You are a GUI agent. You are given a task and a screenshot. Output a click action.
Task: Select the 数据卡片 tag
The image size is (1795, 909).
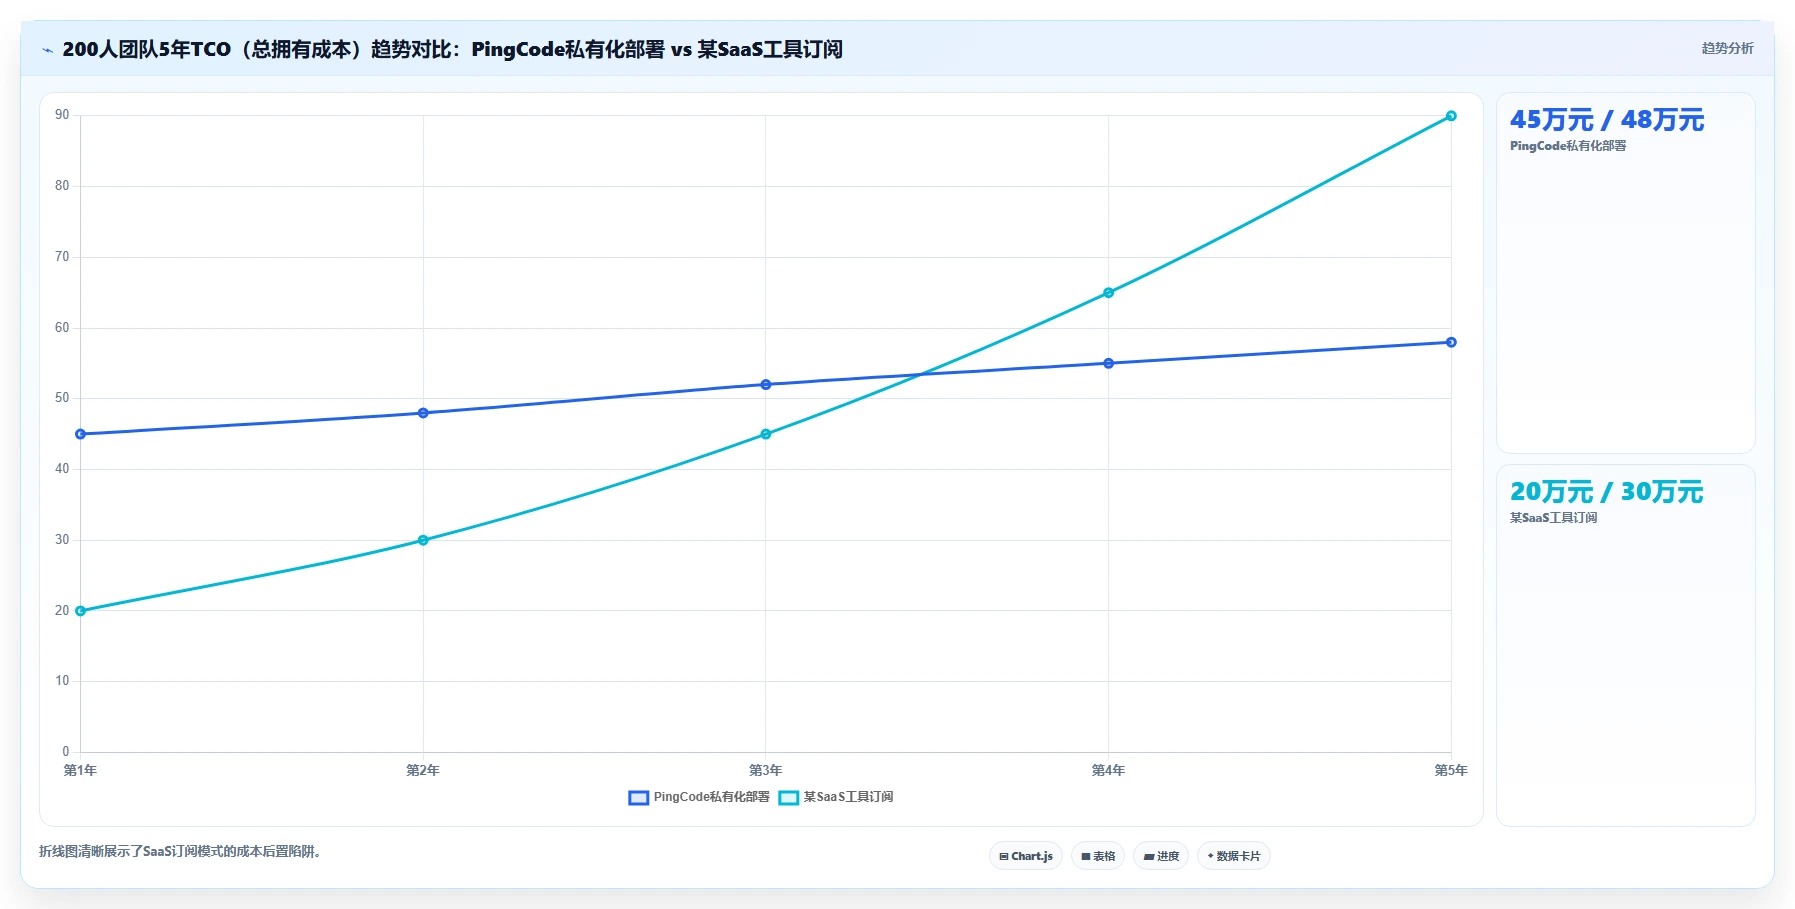(x=1234, y=856)
